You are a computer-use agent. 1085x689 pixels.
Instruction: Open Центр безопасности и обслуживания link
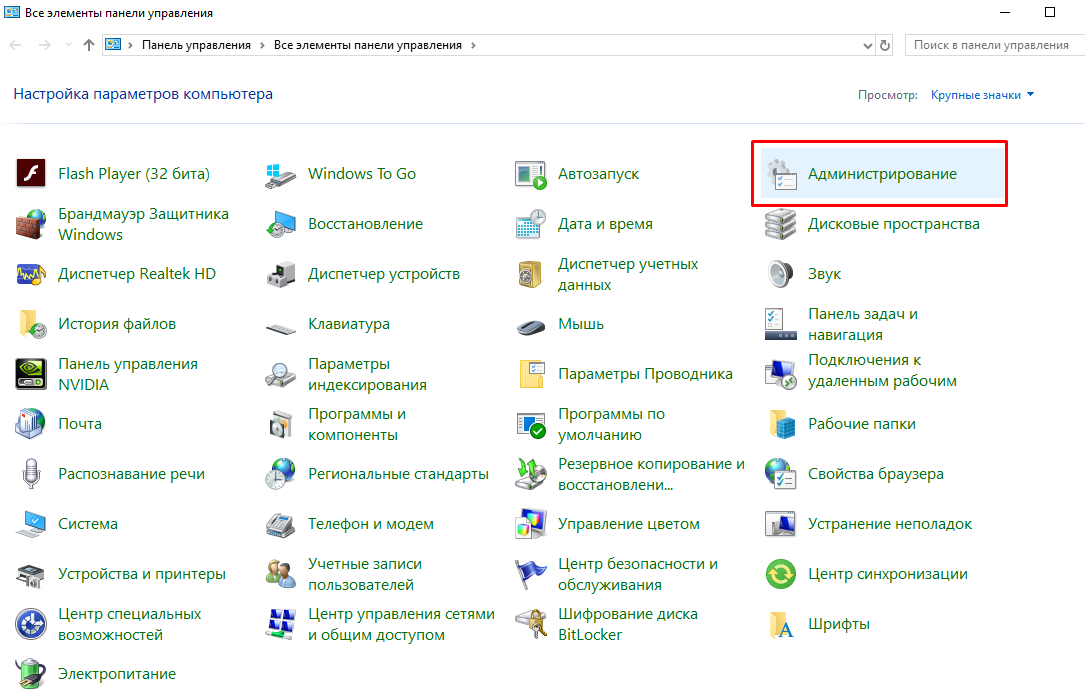[x=638, y=574]
